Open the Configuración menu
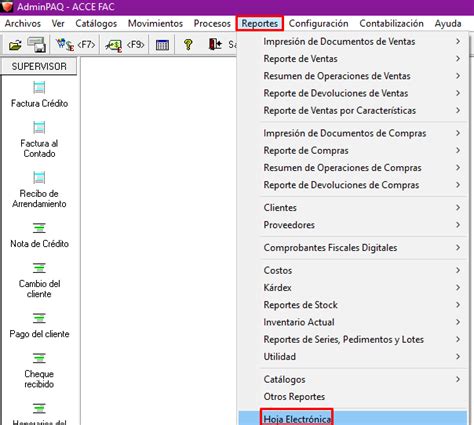This screenshot has height=425, width=474. click(318, 24)
